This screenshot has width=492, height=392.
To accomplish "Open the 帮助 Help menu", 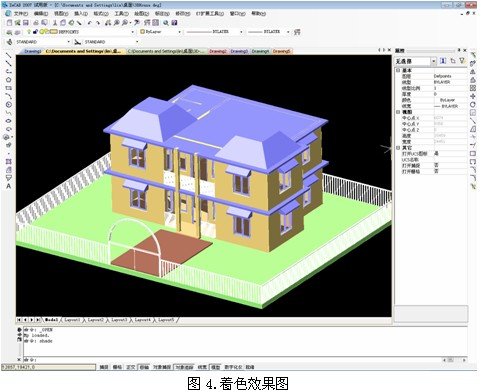I will [x=258, y=14].
